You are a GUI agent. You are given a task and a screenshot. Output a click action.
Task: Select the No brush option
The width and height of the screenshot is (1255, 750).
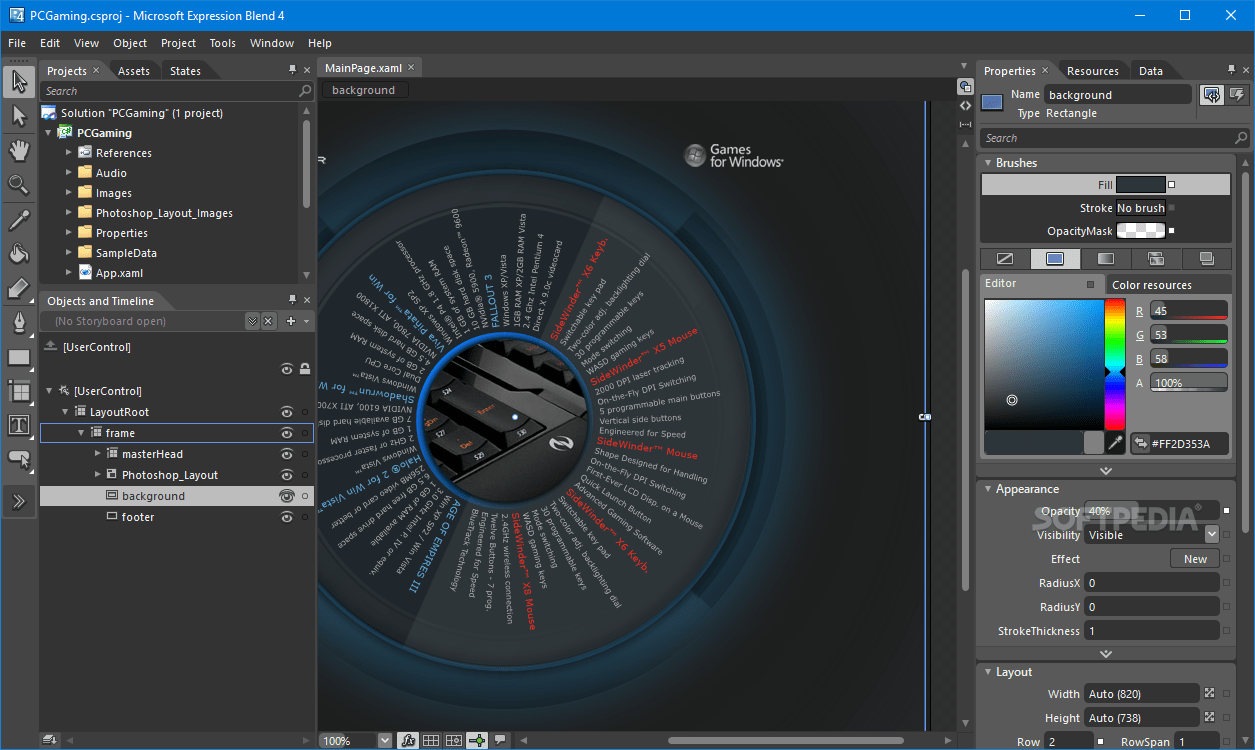tap(1005, 259)
